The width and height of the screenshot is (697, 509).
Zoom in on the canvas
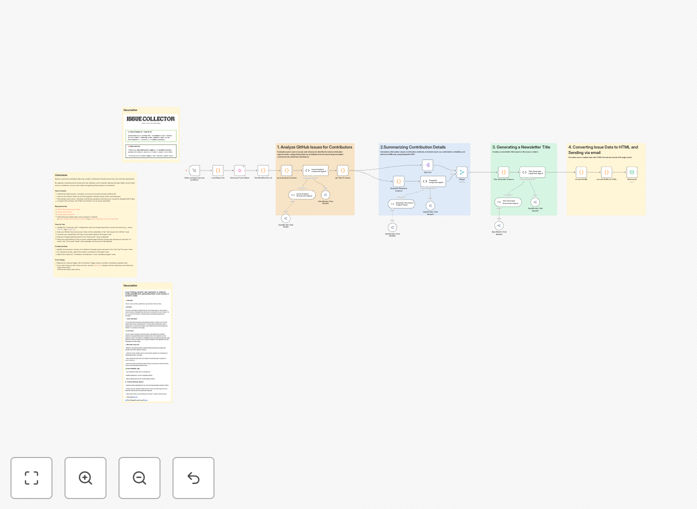click(85, 478)
